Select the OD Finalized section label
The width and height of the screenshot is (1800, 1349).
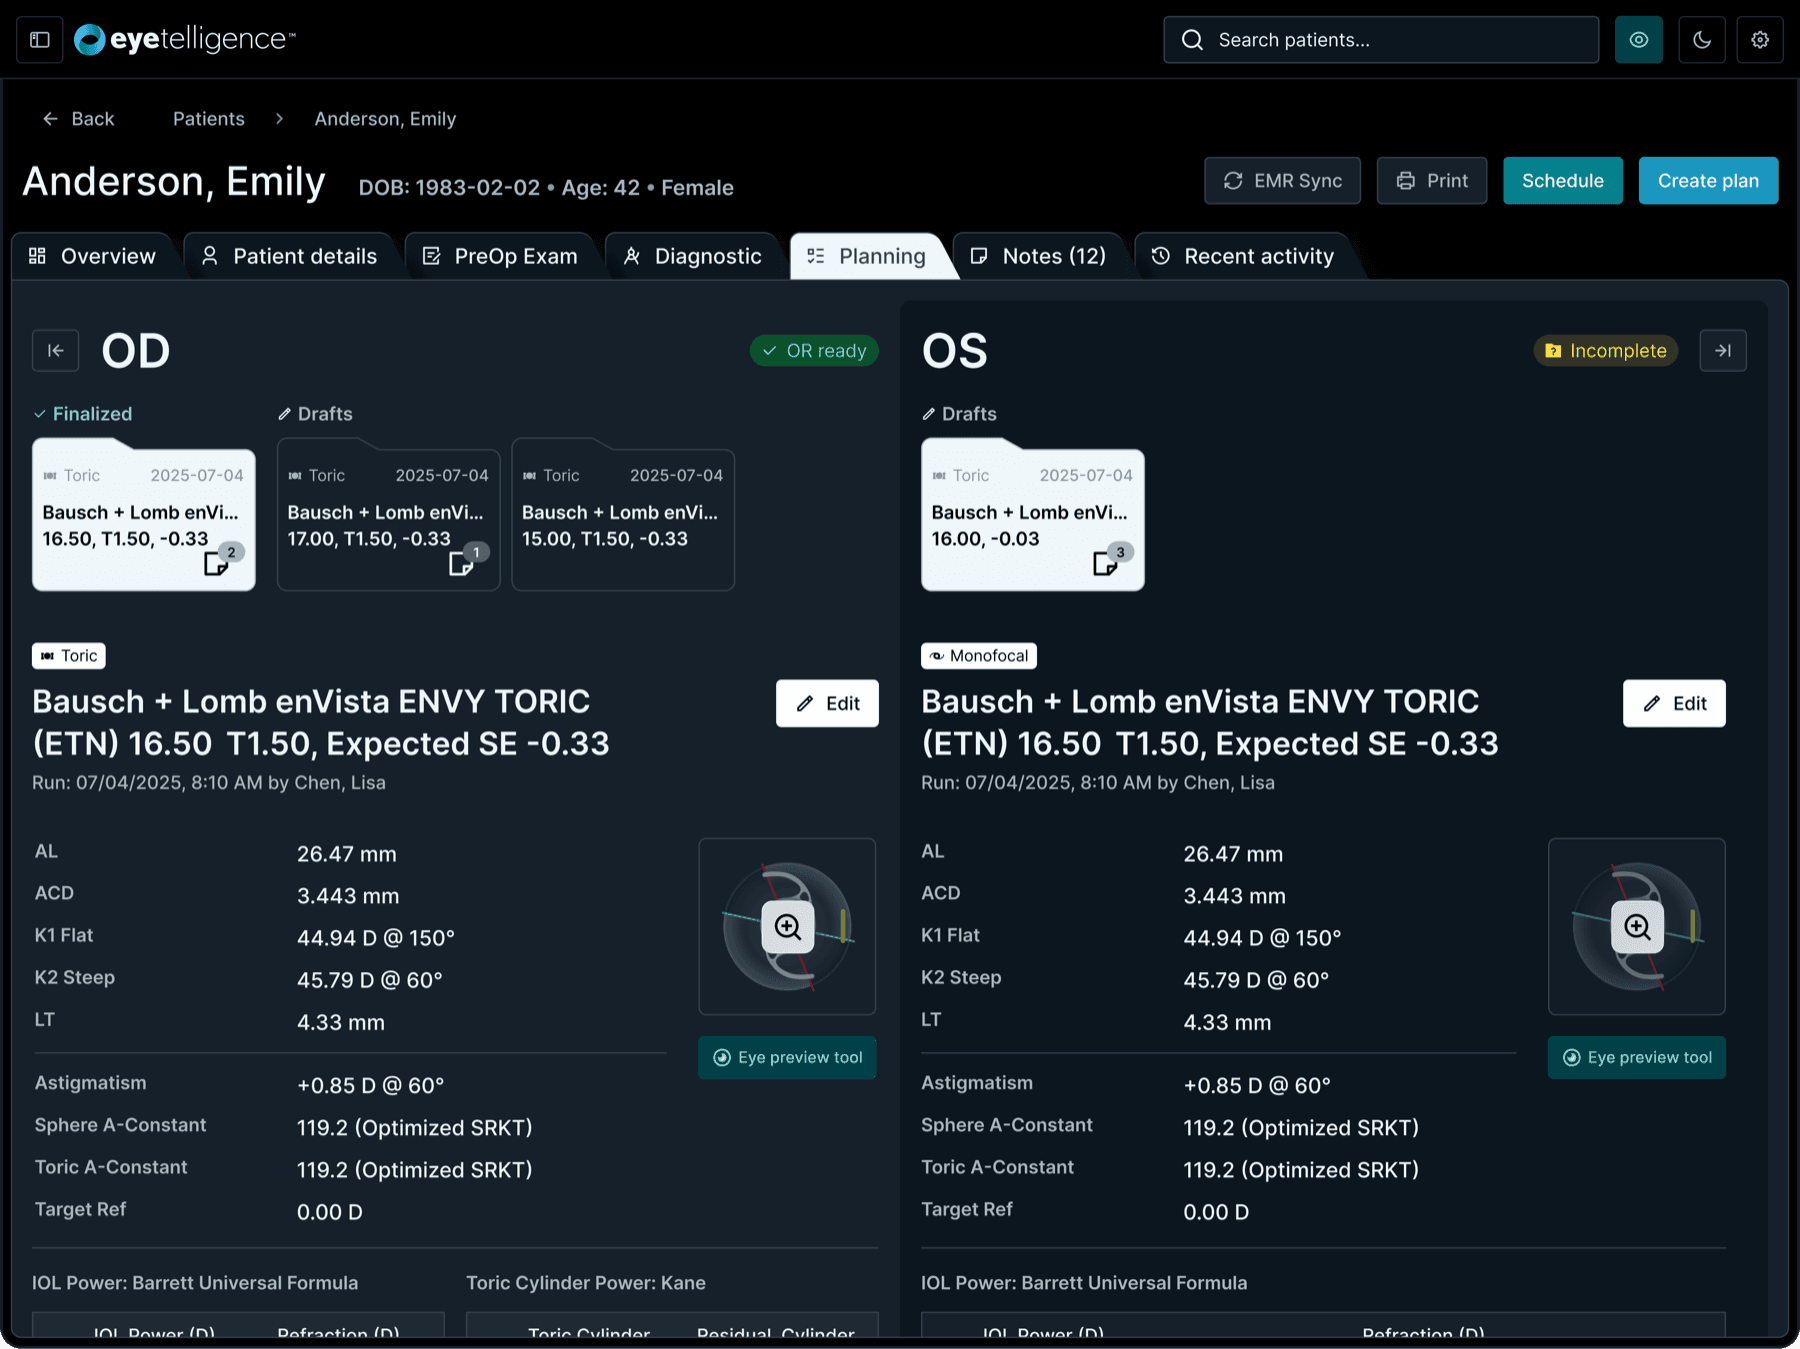click(83, 414)
